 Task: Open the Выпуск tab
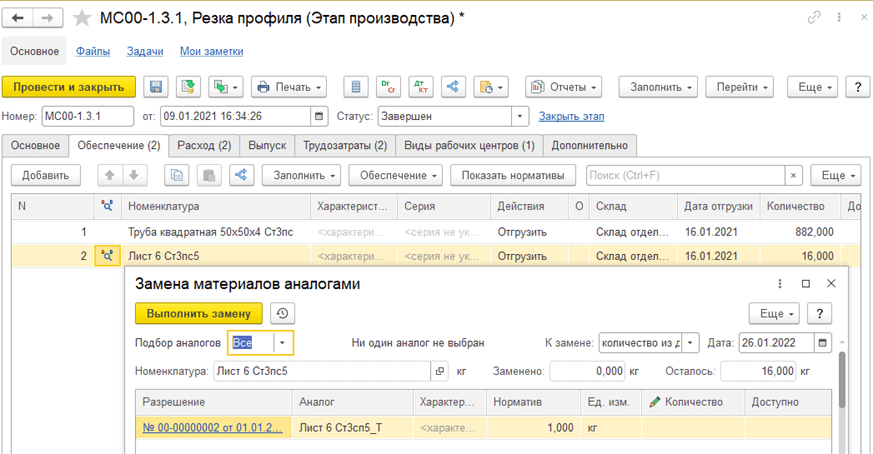(x=267, y=145)
